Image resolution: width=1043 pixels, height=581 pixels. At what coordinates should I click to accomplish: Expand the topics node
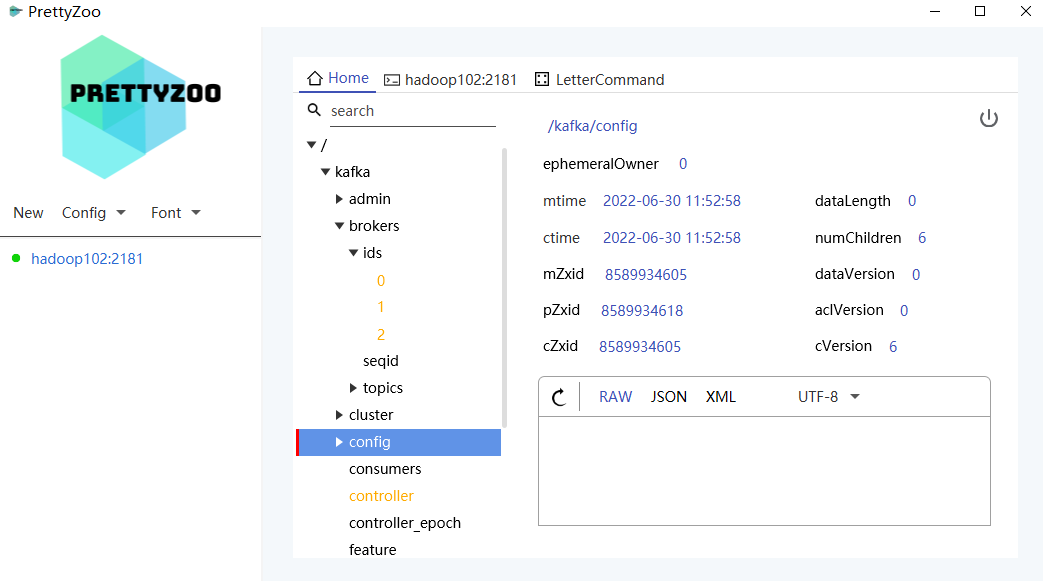click(x=353, y=388)
